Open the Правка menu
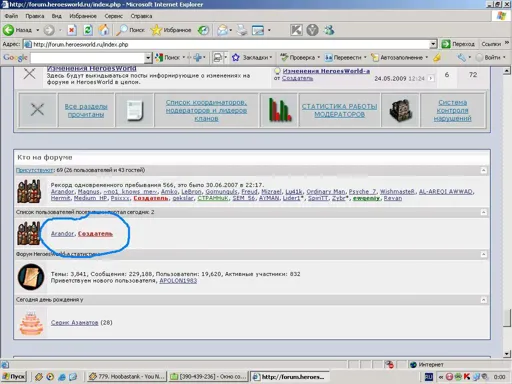Screen dimensions: 512x384 tap(35, 16)
